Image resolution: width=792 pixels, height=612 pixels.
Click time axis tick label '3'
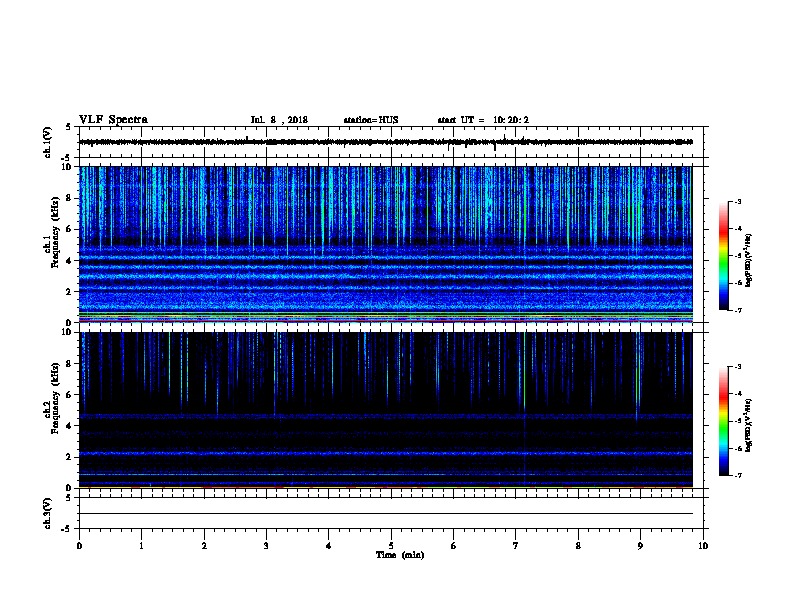[x=266, y=545]
